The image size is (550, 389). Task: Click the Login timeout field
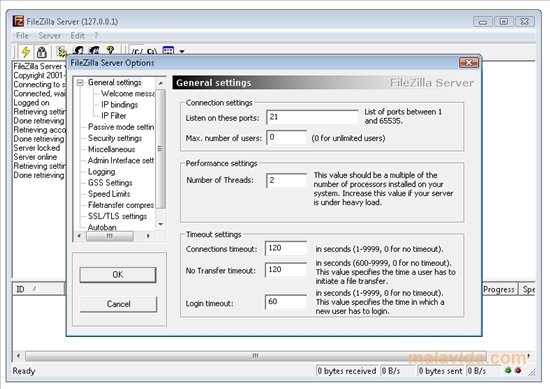tap(286, 302)
